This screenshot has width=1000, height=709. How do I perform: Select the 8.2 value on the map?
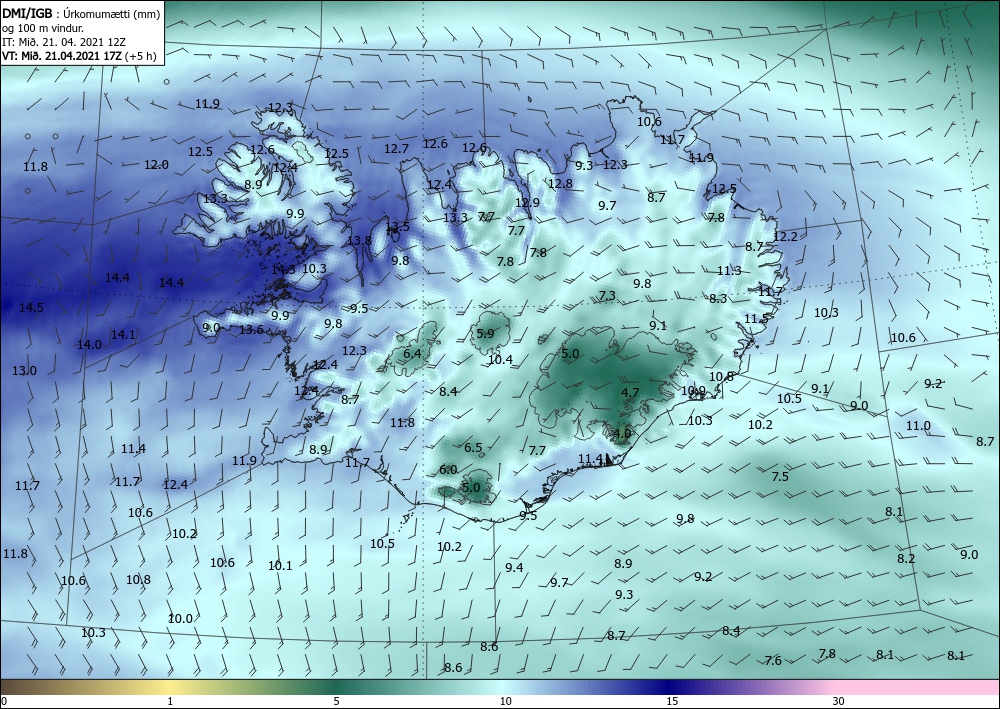(x=906, y=559)
